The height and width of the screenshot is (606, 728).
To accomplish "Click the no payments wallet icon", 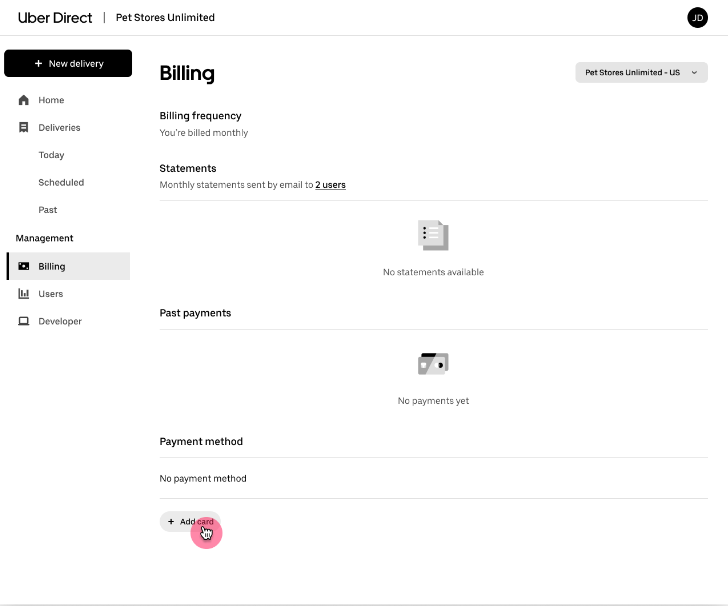I will click(433, 364).
